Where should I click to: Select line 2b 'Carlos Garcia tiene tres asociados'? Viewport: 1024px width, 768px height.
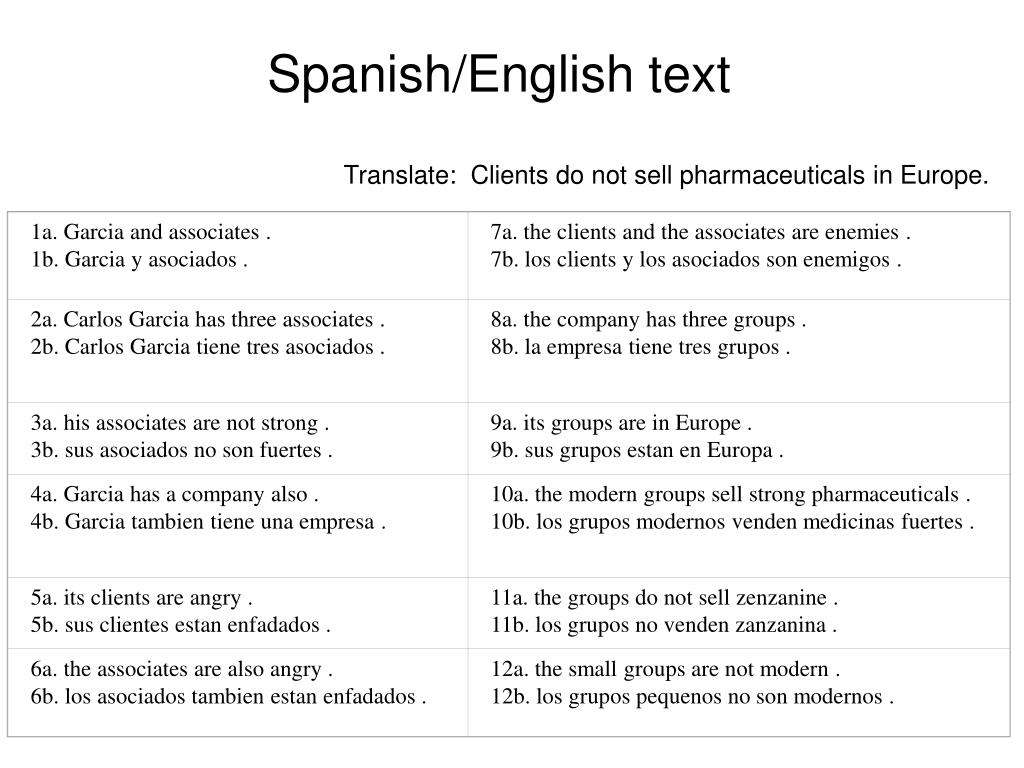[208, 347]
